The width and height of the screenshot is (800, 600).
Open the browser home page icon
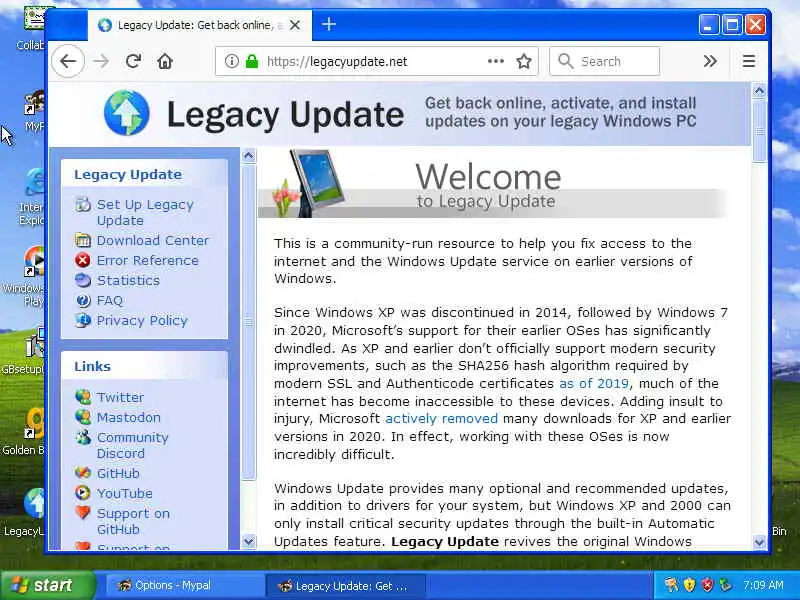pyautogui.click(x=165, y=62)
